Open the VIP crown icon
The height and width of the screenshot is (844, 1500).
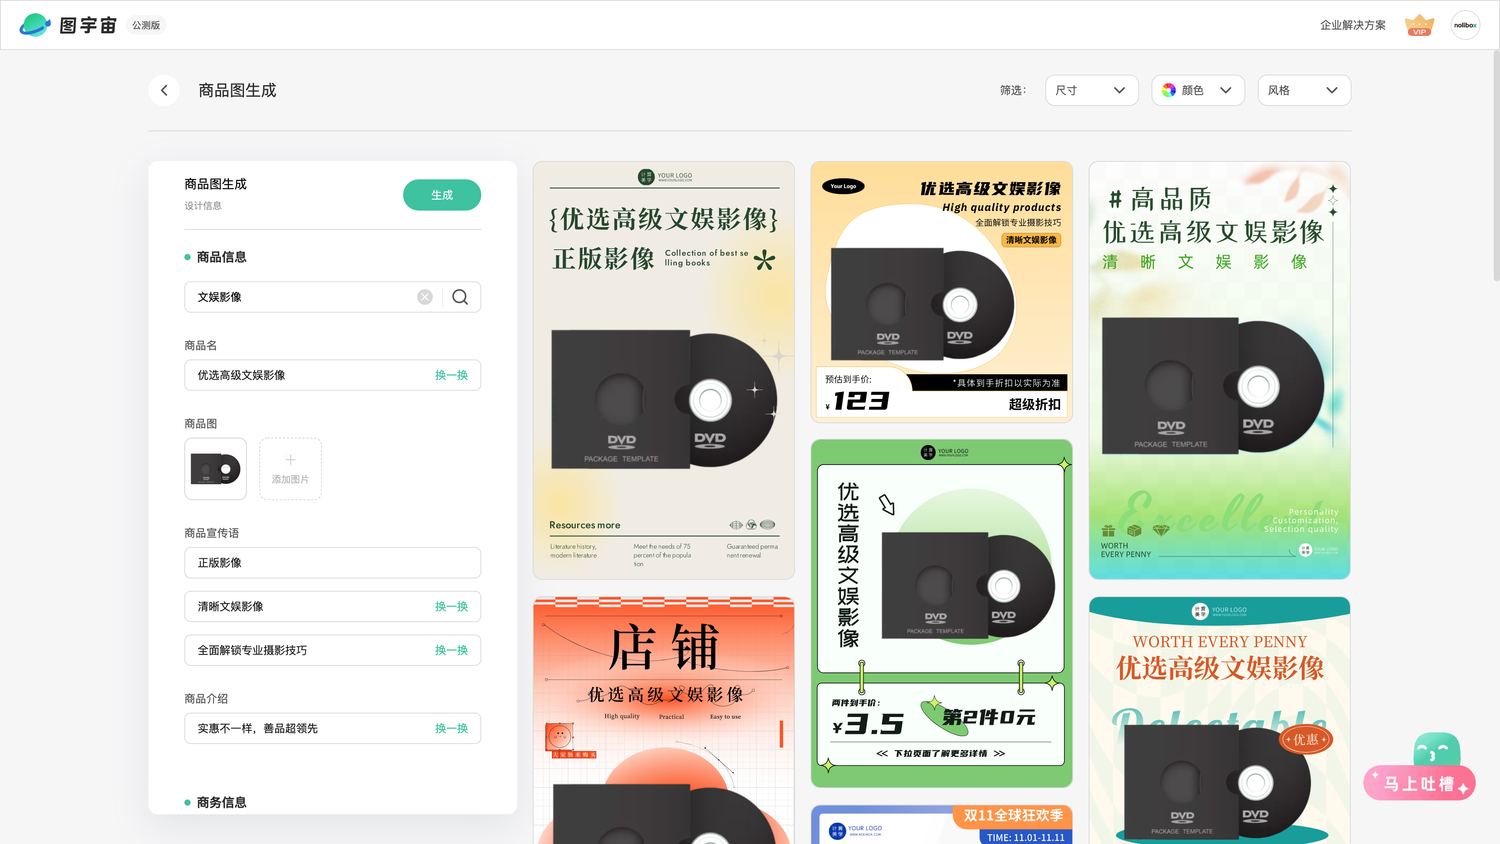(x=1419, y=25)
